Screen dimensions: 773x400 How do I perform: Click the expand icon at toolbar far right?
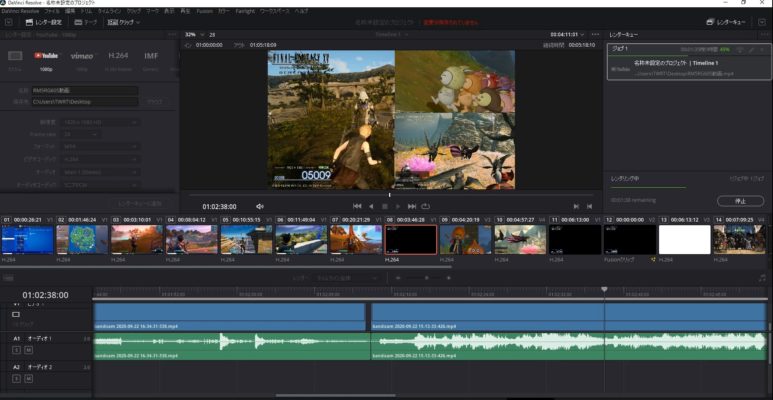(x=762, y=22)
